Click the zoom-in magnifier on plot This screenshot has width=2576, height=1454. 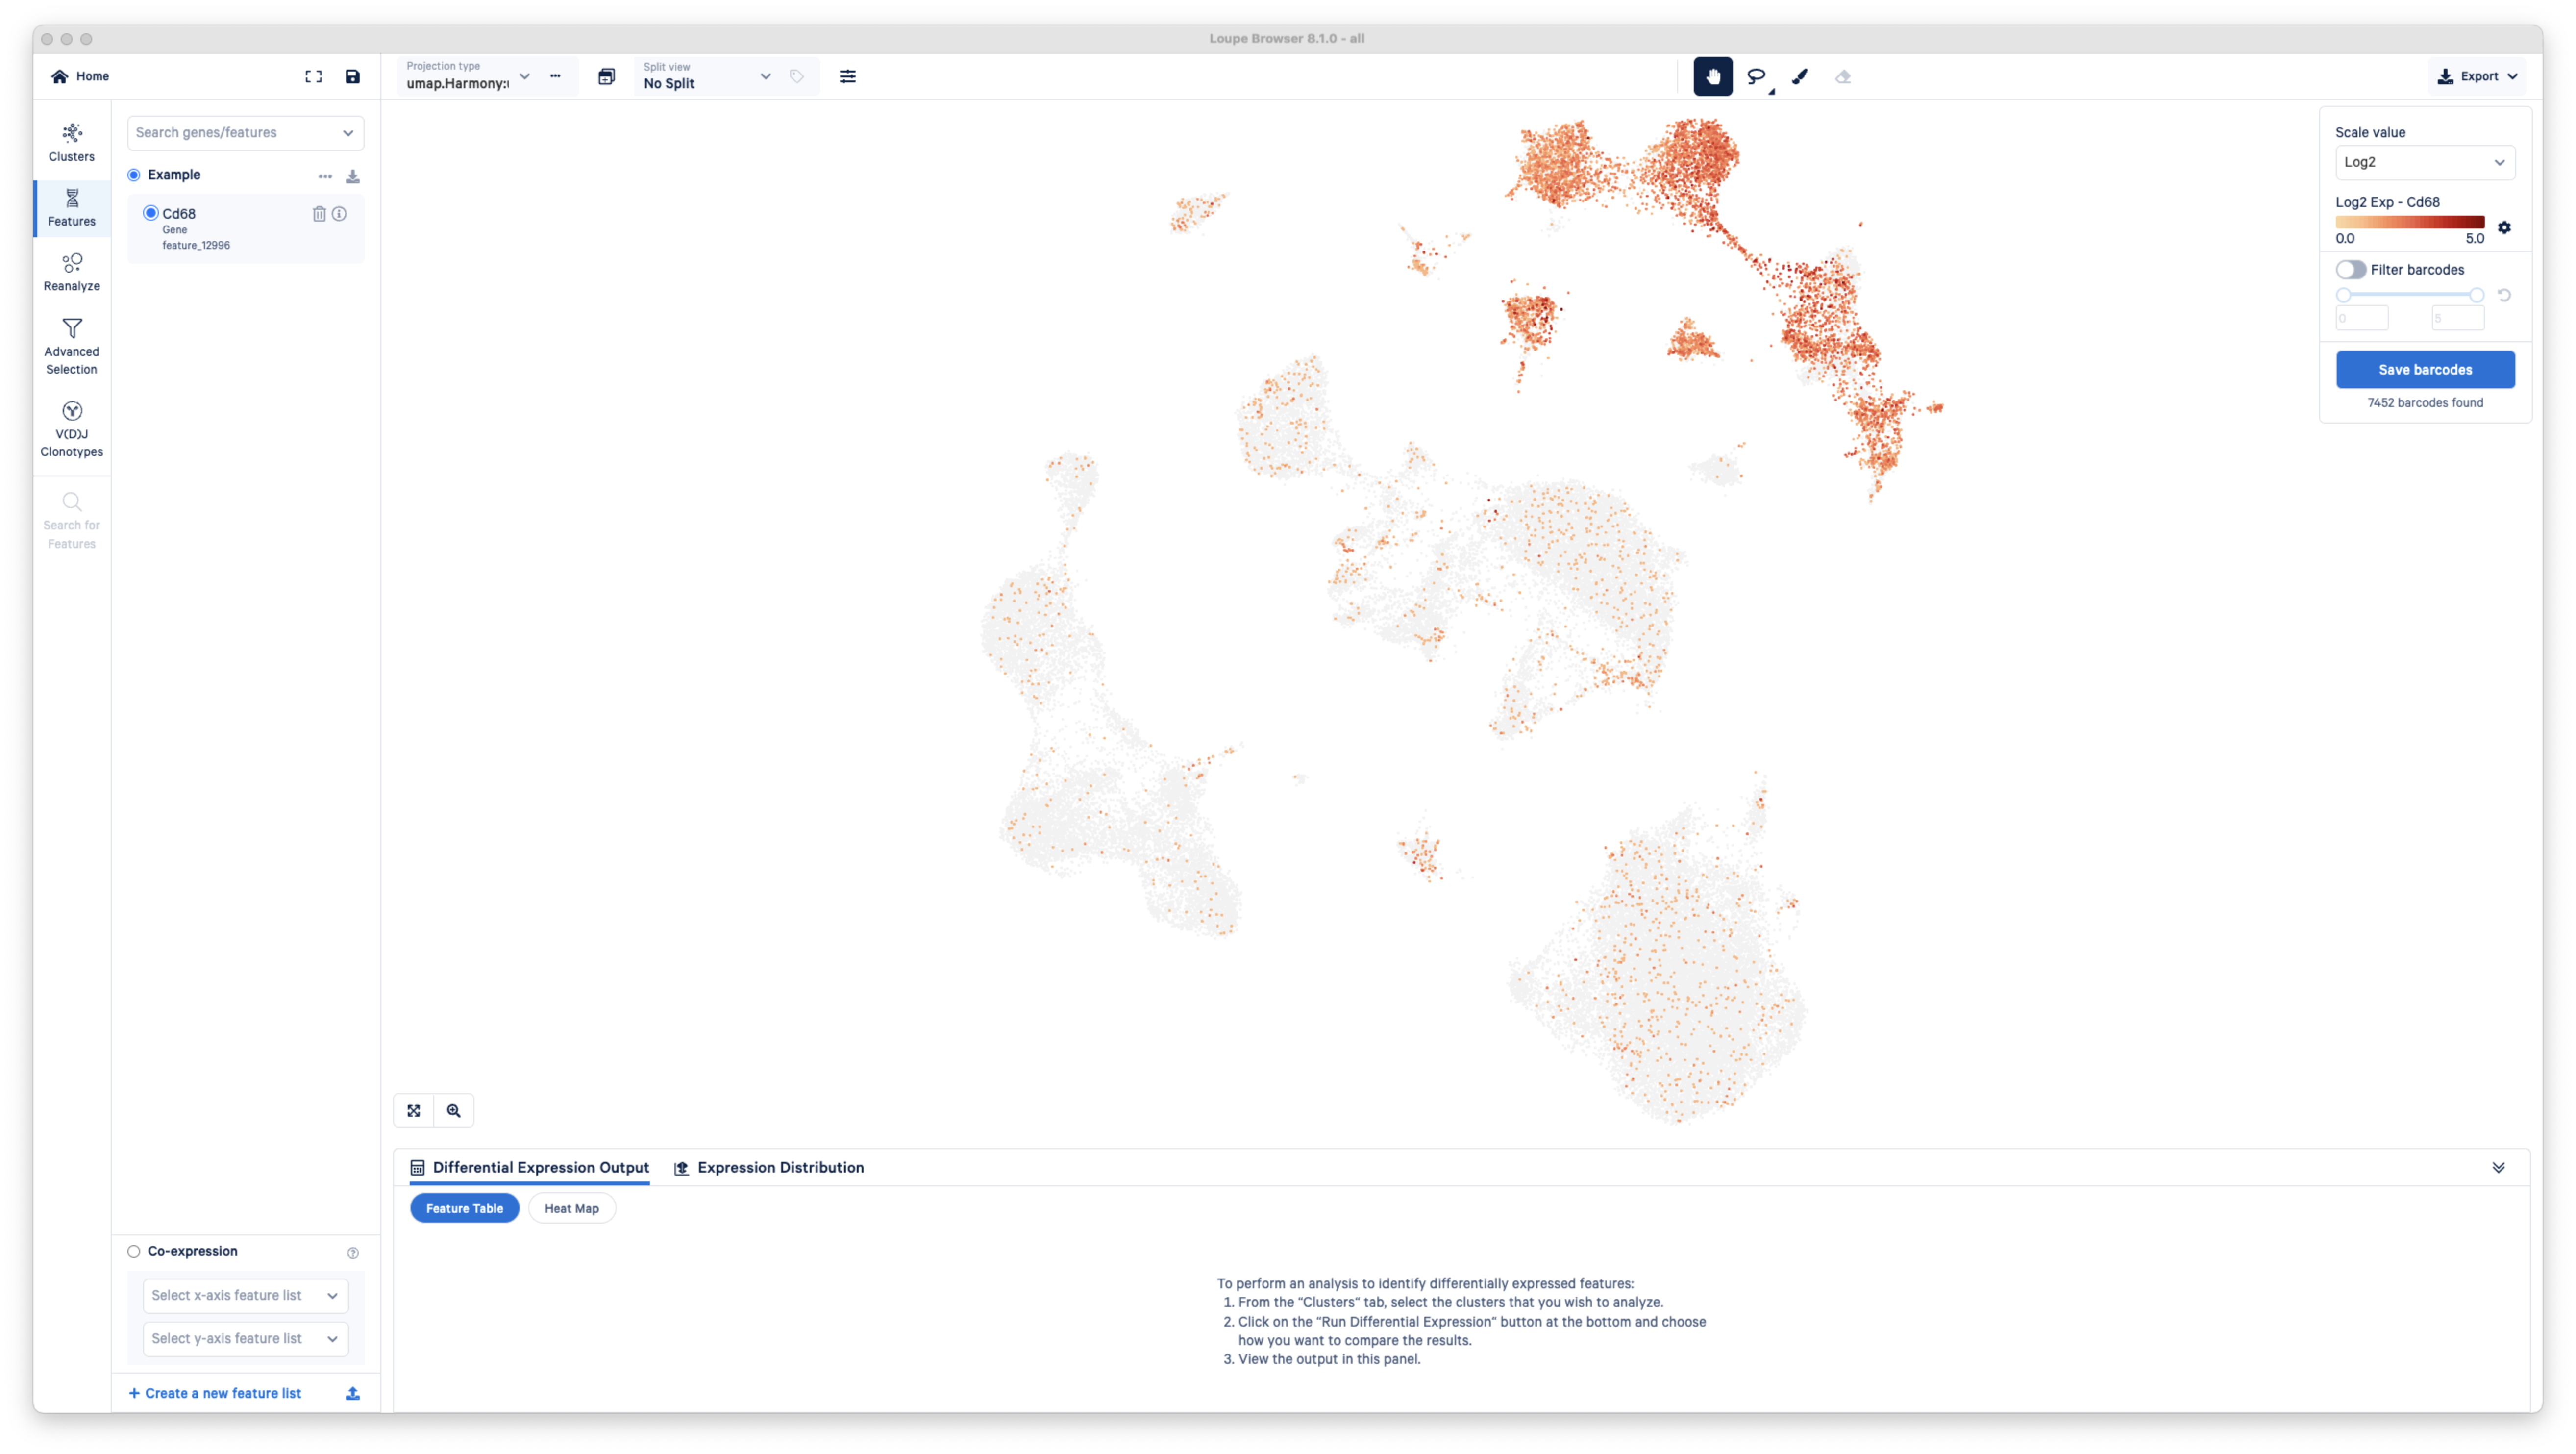click(x=454, y=1110)
